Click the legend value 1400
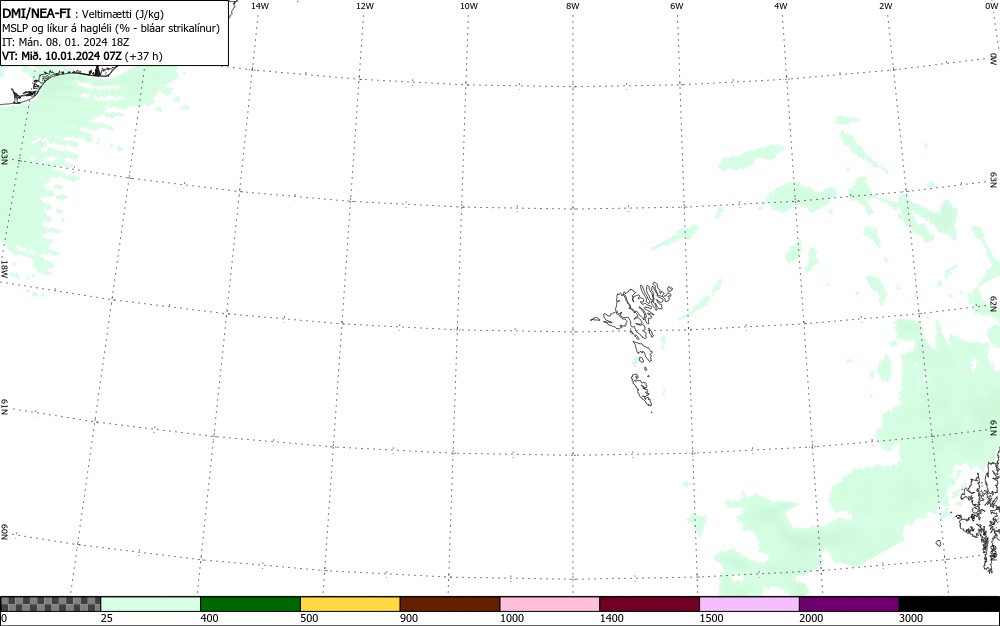 coord(612,618)
